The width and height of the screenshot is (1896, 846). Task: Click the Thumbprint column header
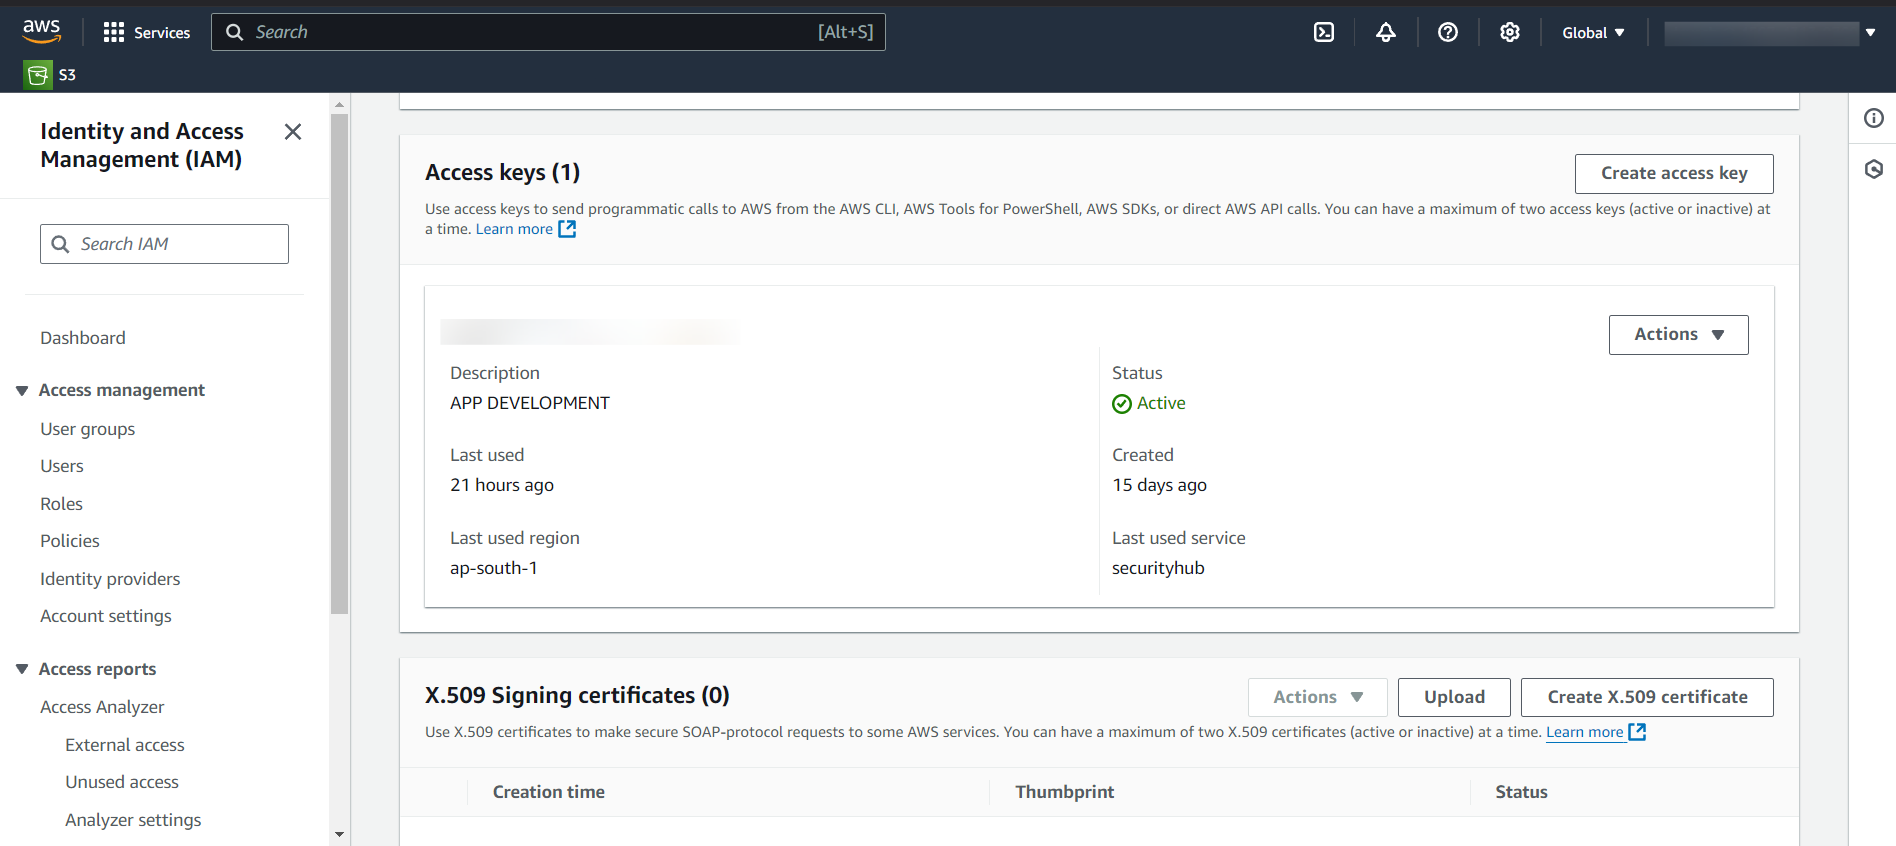(1065, 792)
